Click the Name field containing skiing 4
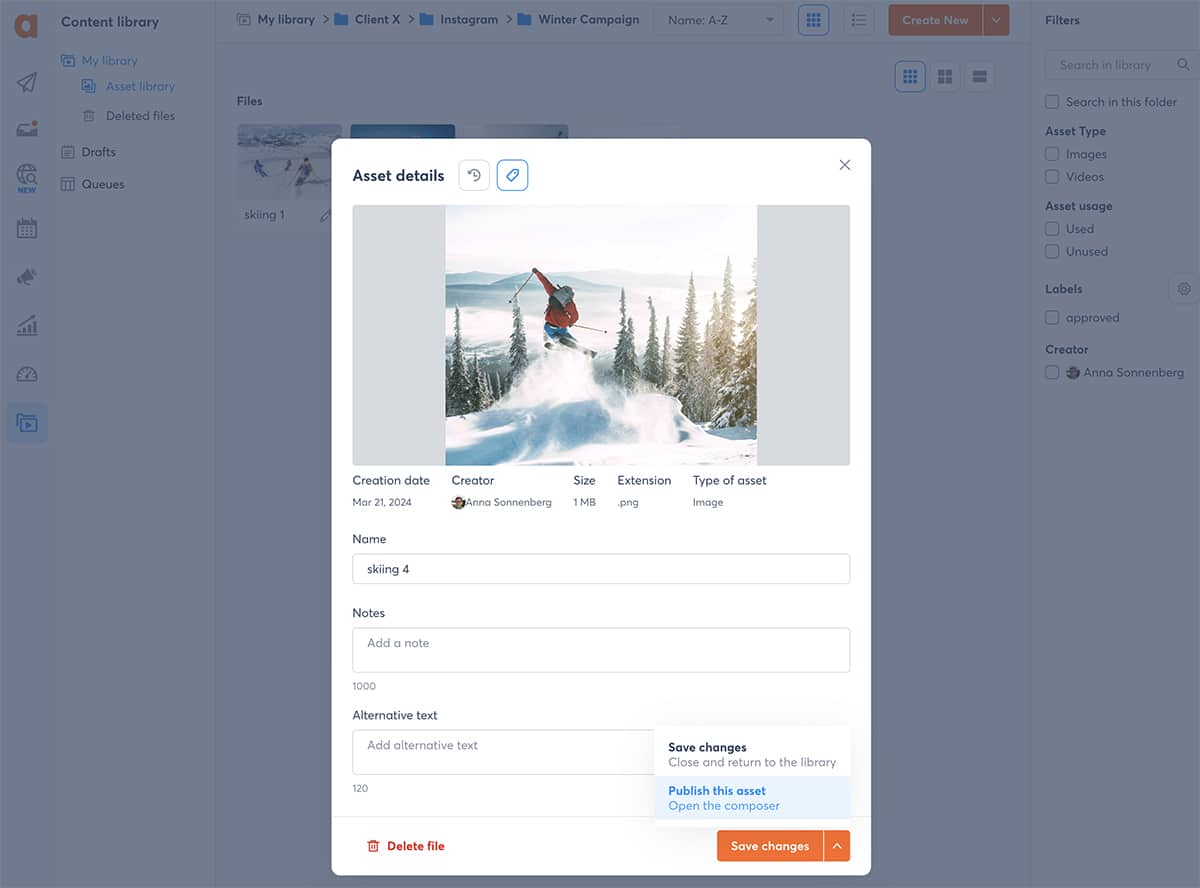Image resolution: width=1200 pixels, height=888 pixels. (x=600, y=569)
